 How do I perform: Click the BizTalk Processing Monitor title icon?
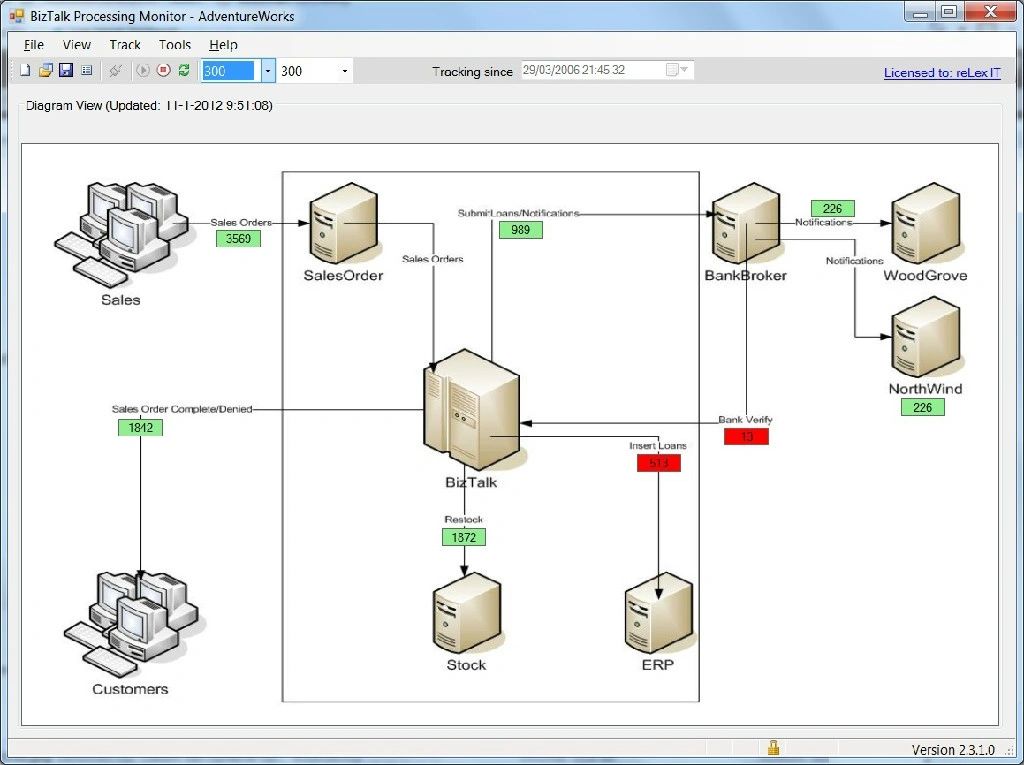[x=16, y=15]
